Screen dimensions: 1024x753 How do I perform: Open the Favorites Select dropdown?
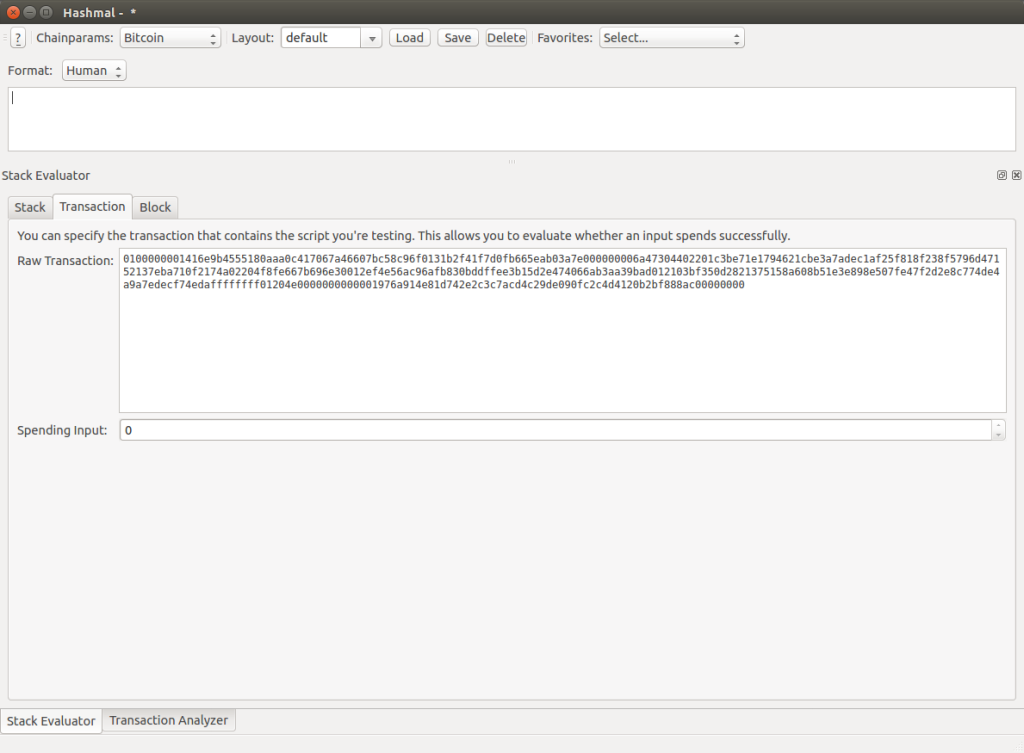click(671, 38)
